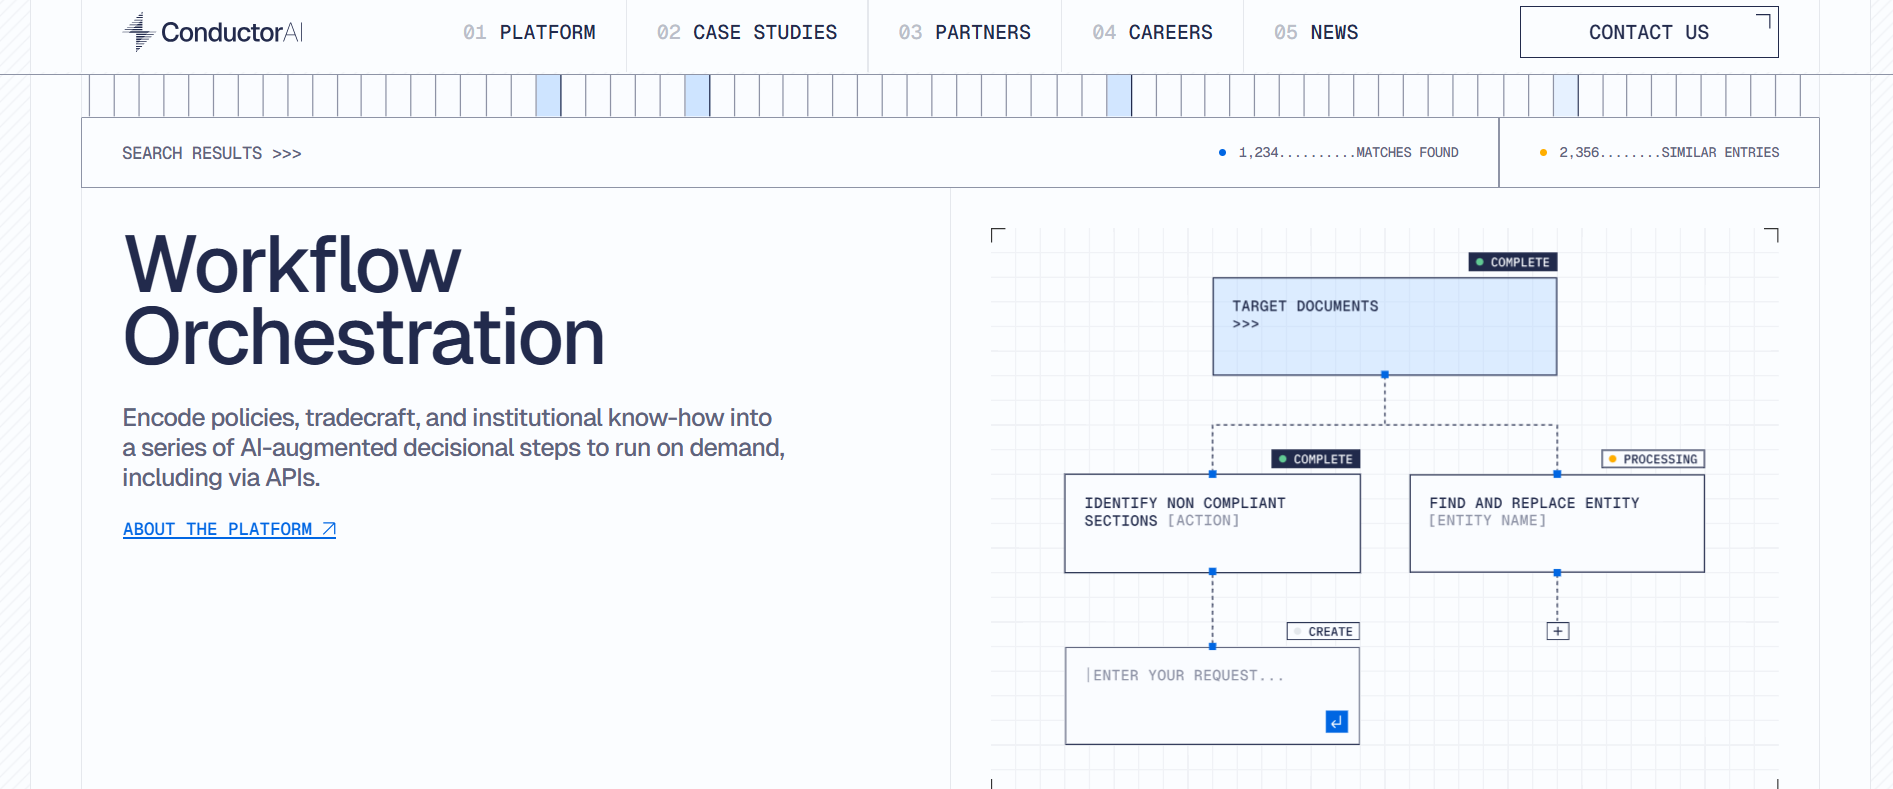Screen dimensions: 1893x789
Task: Follow the About the Platform link
Action: tap(217, 529)
